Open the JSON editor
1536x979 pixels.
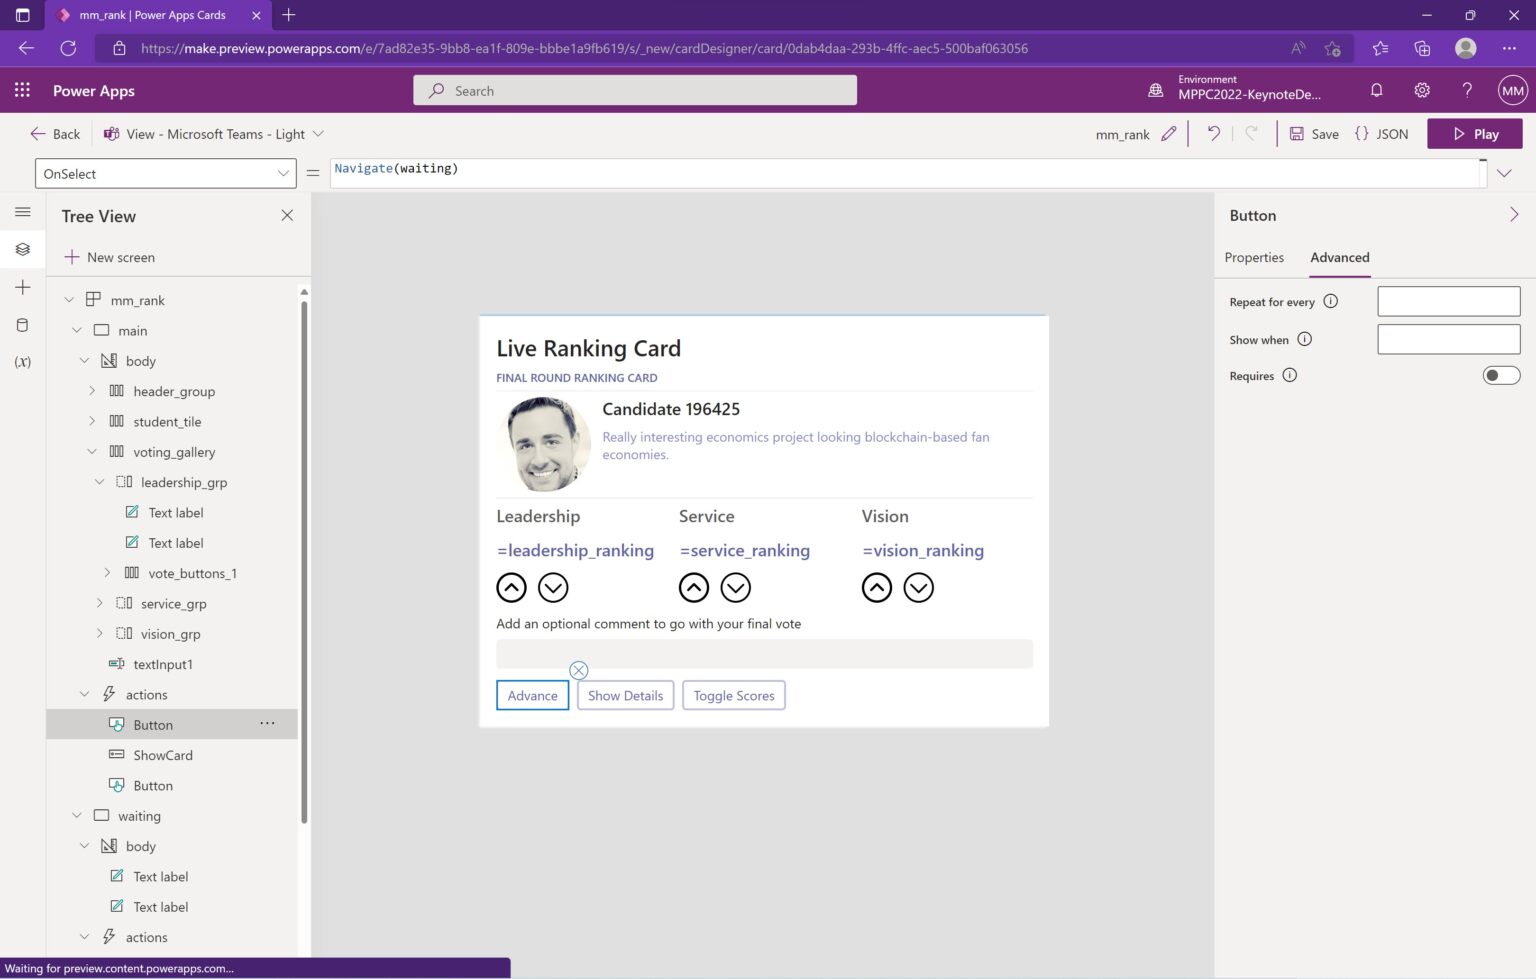1381,133
